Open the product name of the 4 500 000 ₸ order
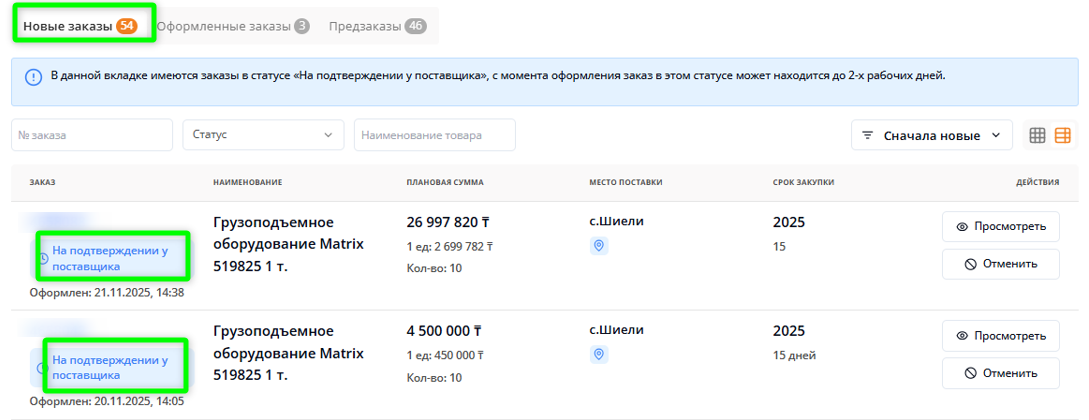 pos(288,353)
